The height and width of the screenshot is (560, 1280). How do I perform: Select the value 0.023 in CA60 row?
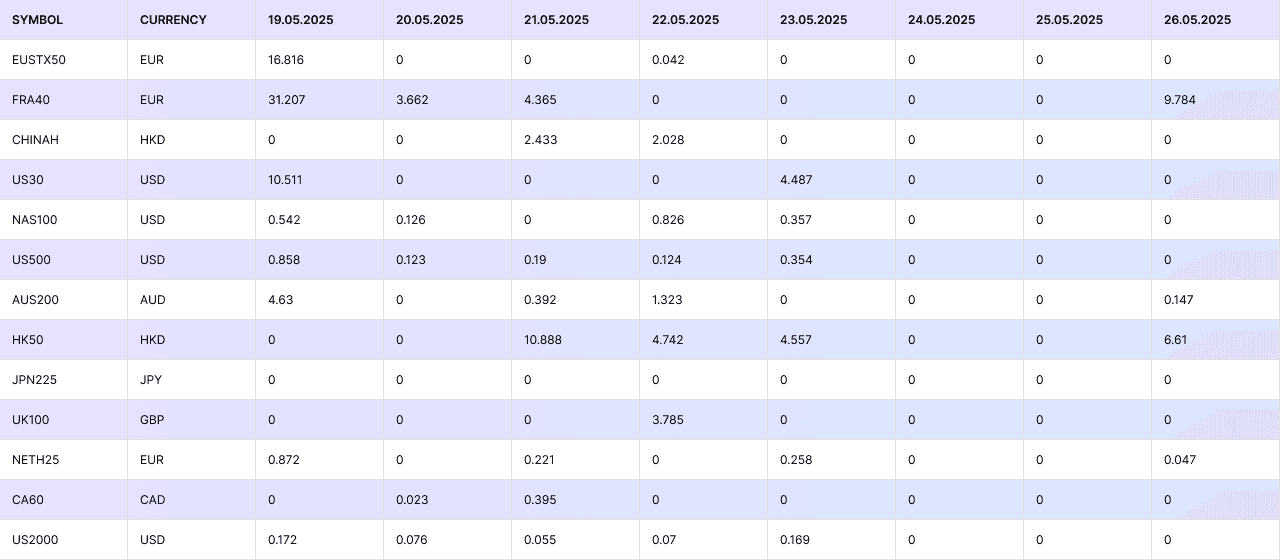[412, 500]
